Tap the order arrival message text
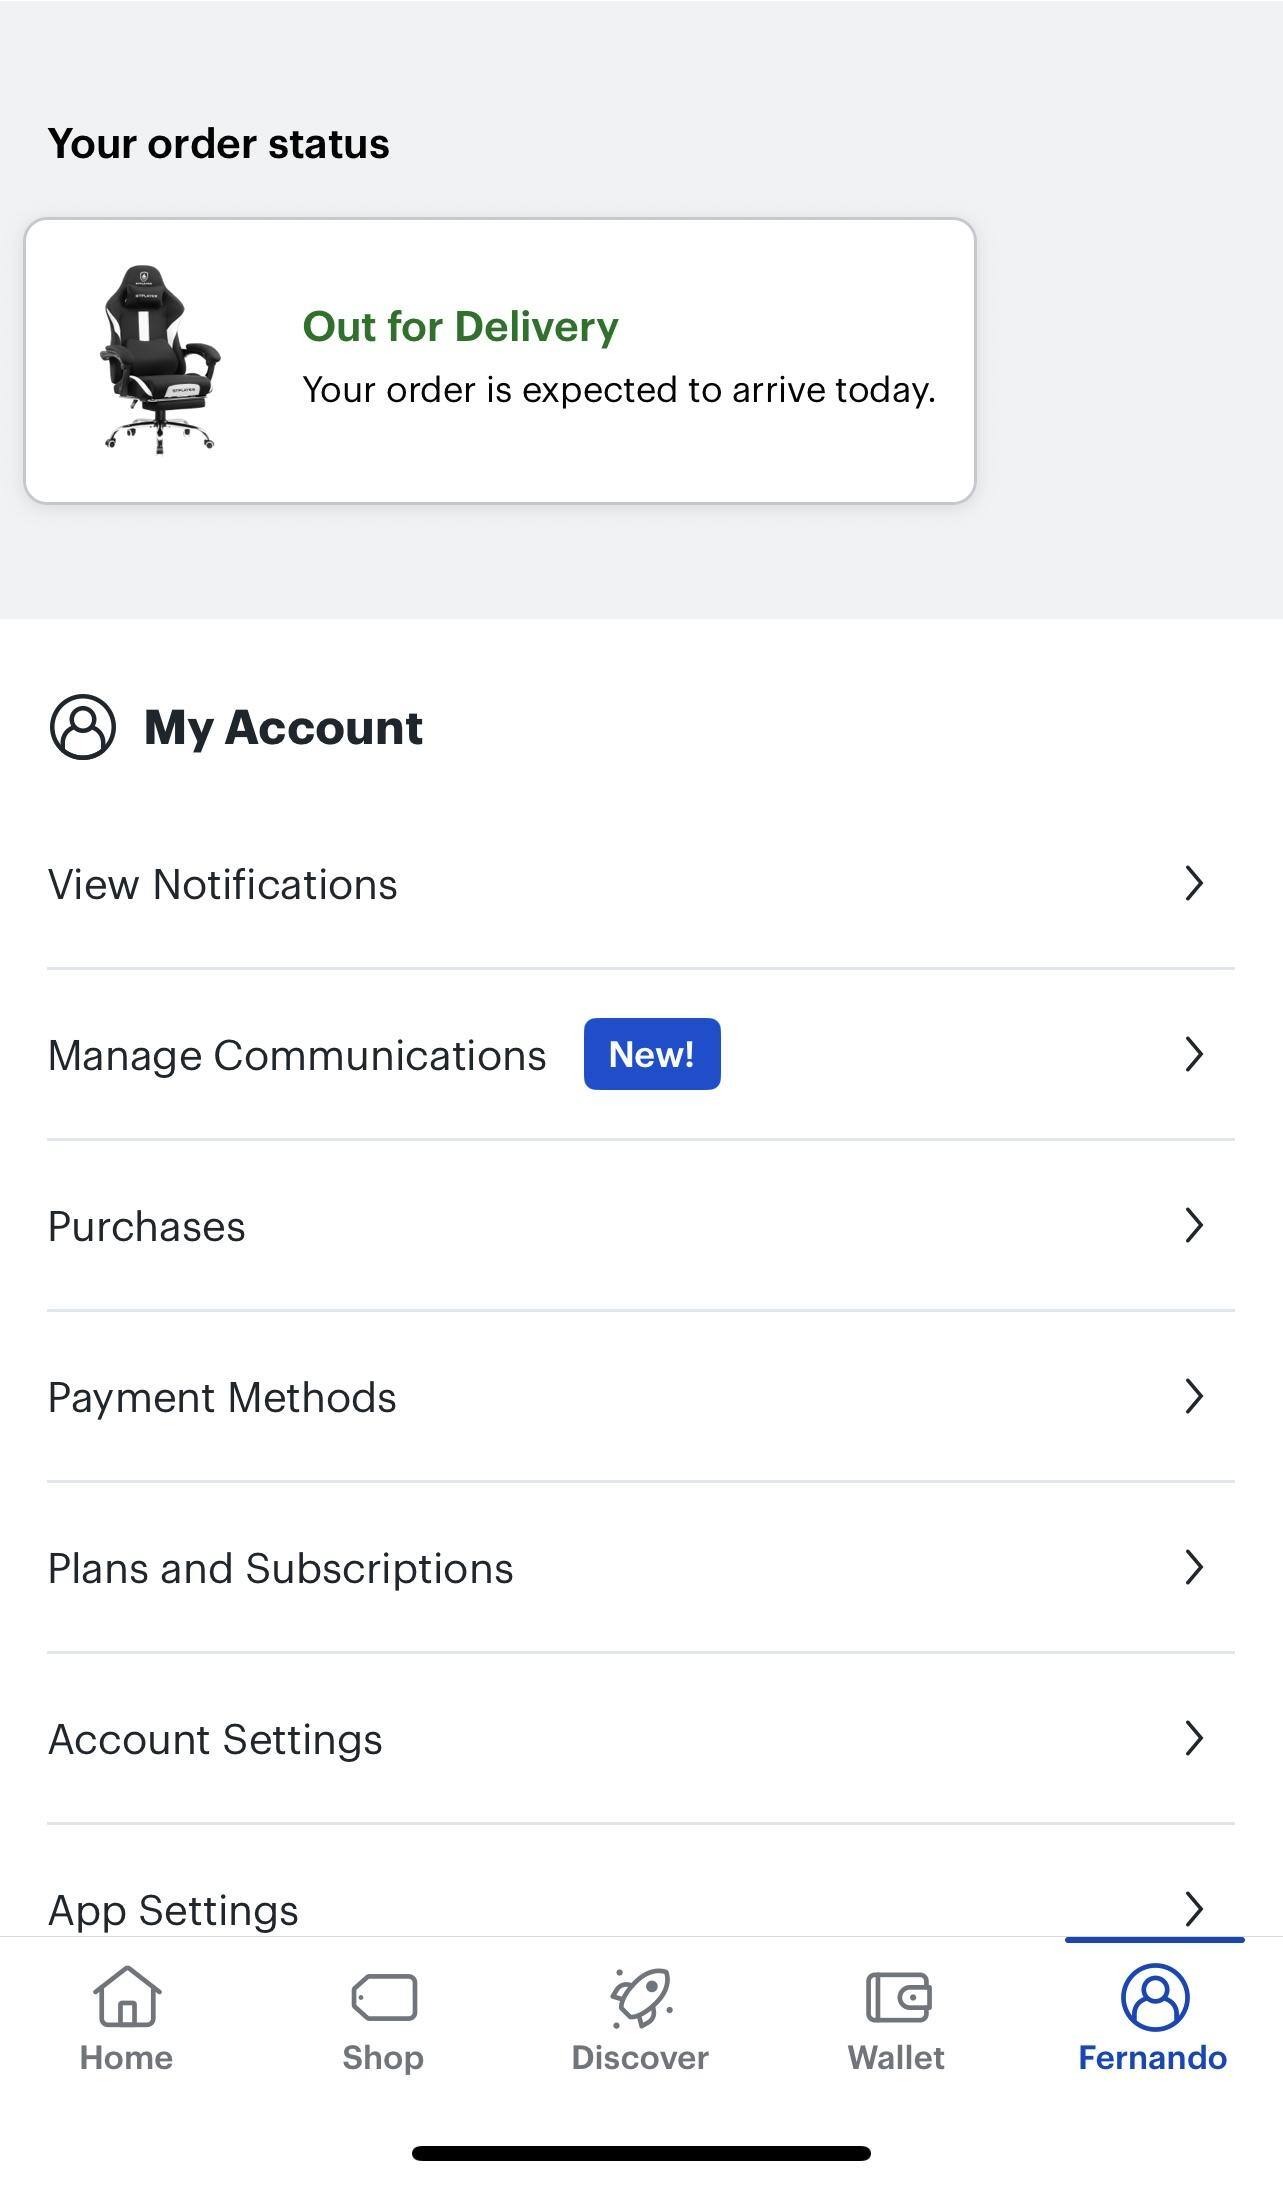 (619, 390)
